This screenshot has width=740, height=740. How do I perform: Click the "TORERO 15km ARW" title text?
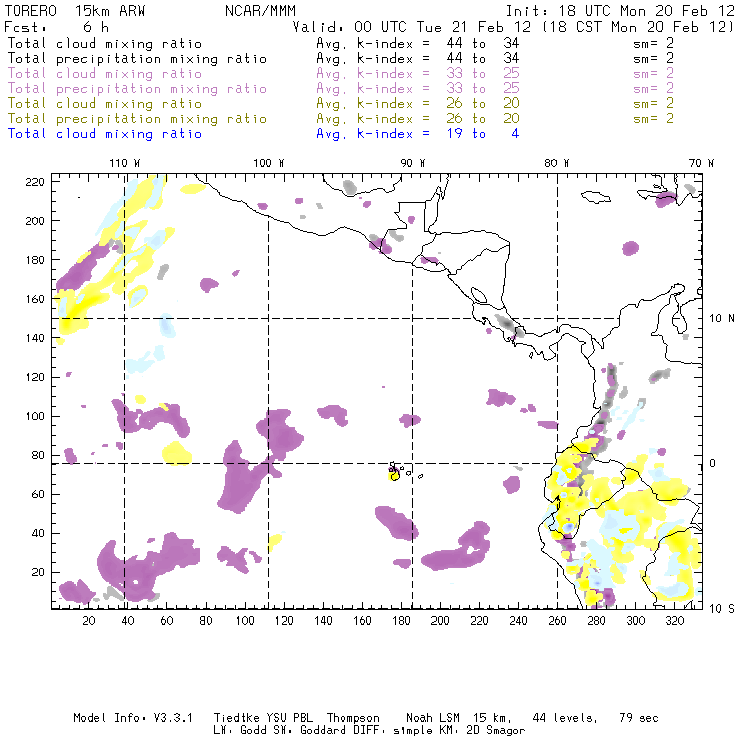(x=63, y=9)
